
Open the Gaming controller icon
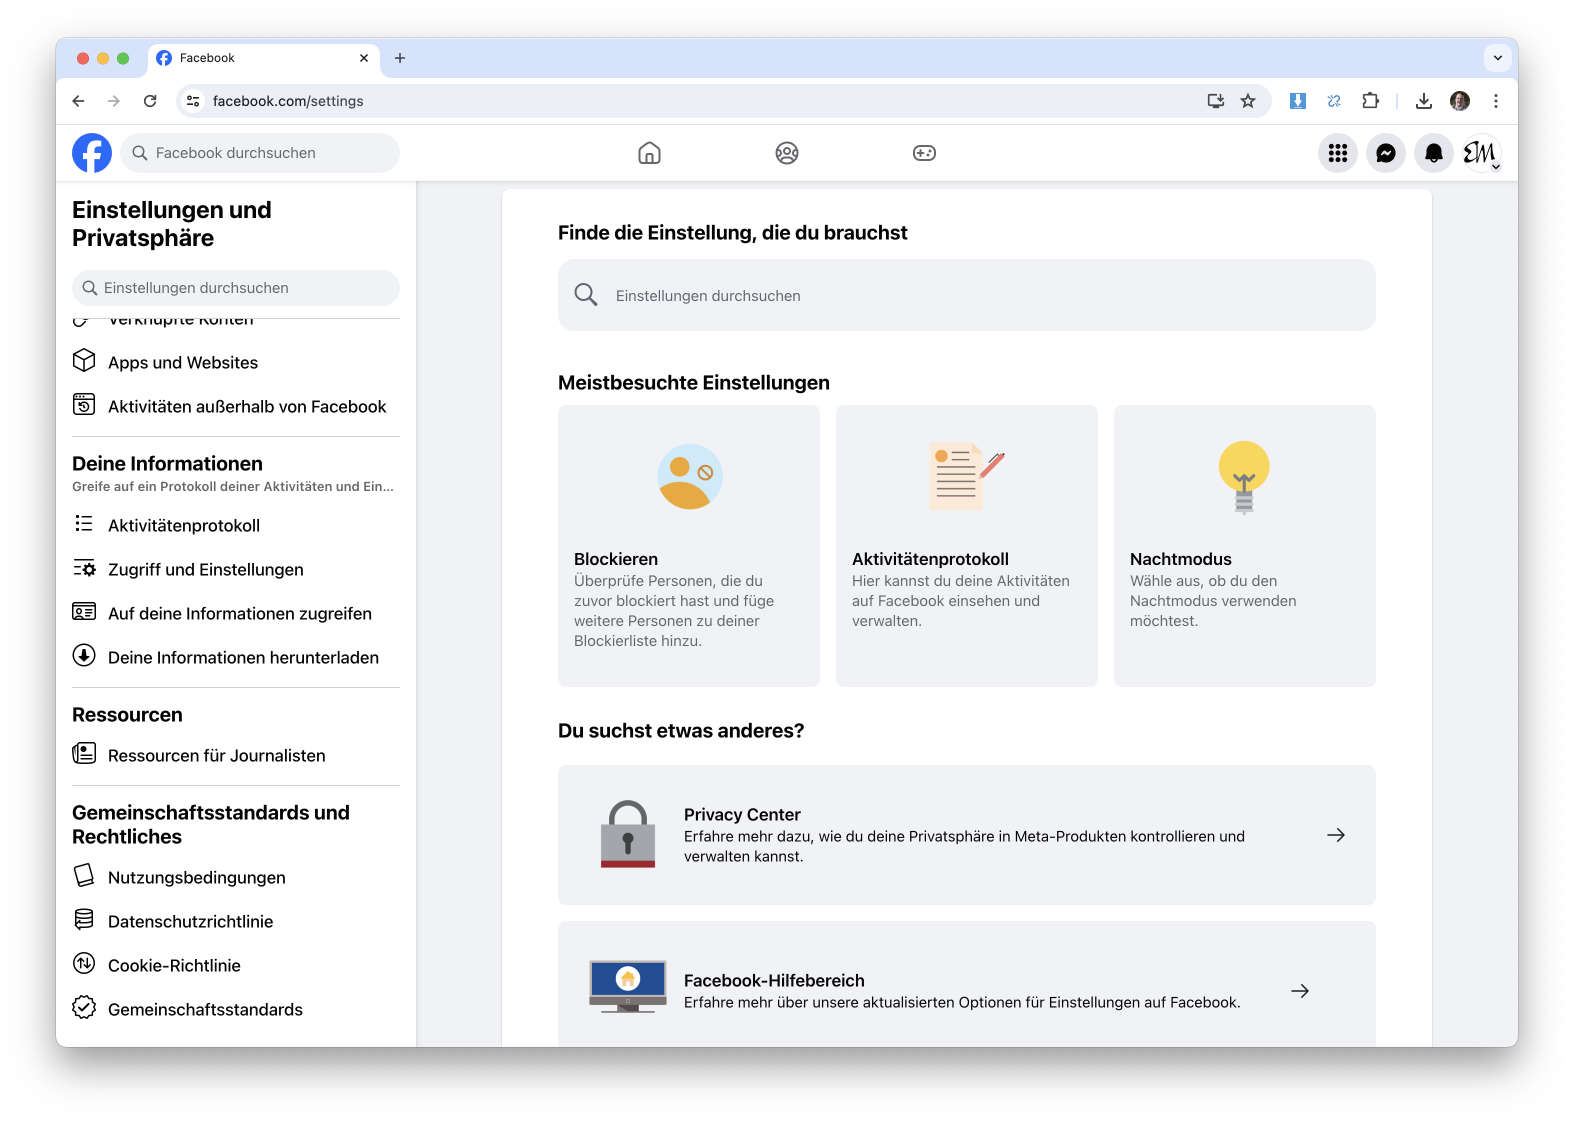click(x=924, y=153)
